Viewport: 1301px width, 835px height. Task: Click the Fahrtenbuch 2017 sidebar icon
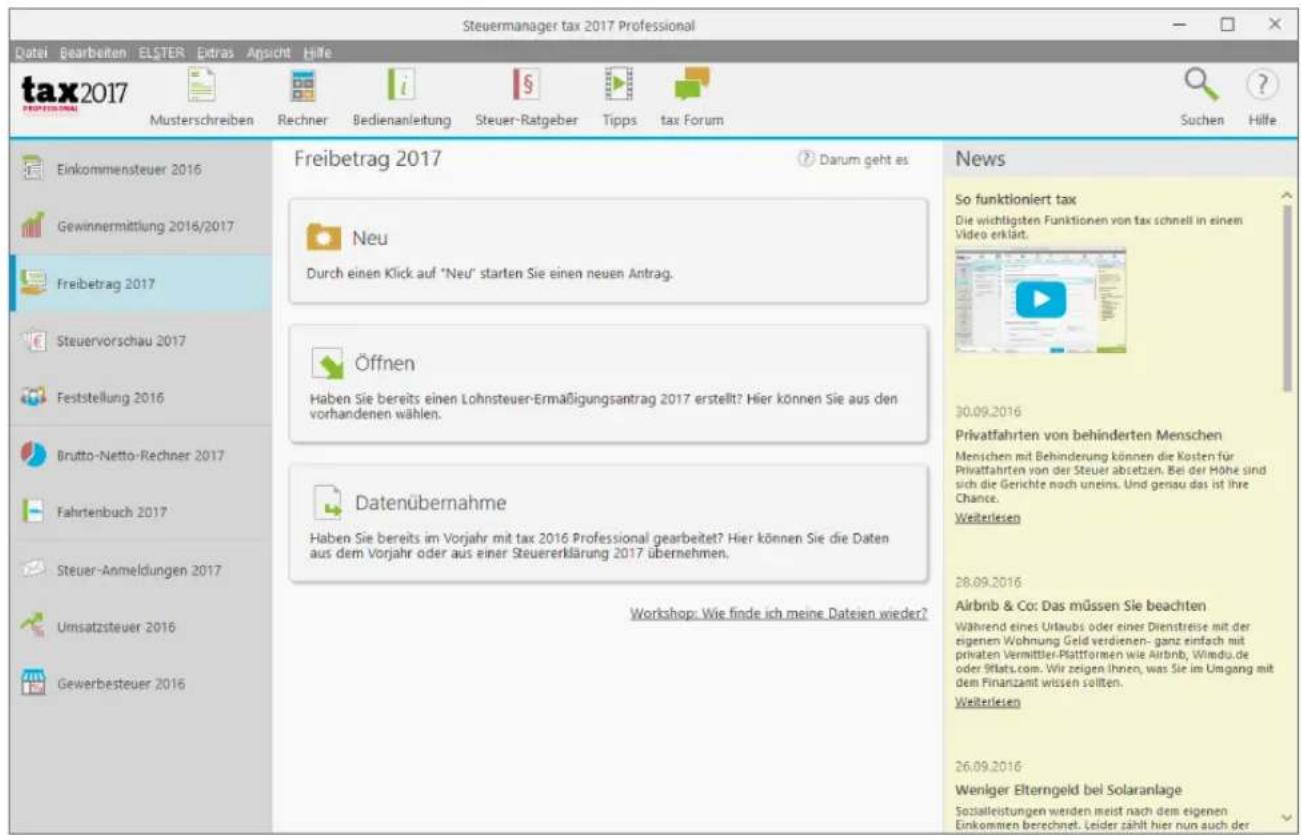pos(31,511)
